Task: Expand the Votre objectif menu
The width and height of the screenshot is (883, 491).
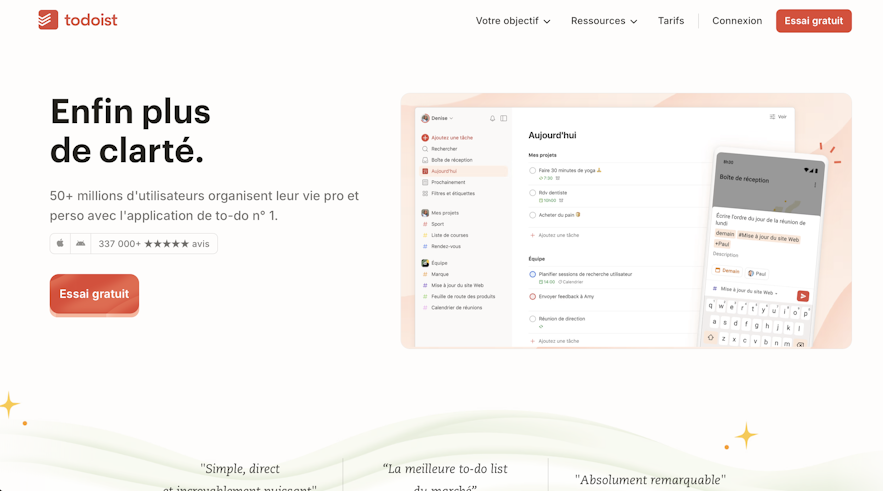Action: pos(513,21)
